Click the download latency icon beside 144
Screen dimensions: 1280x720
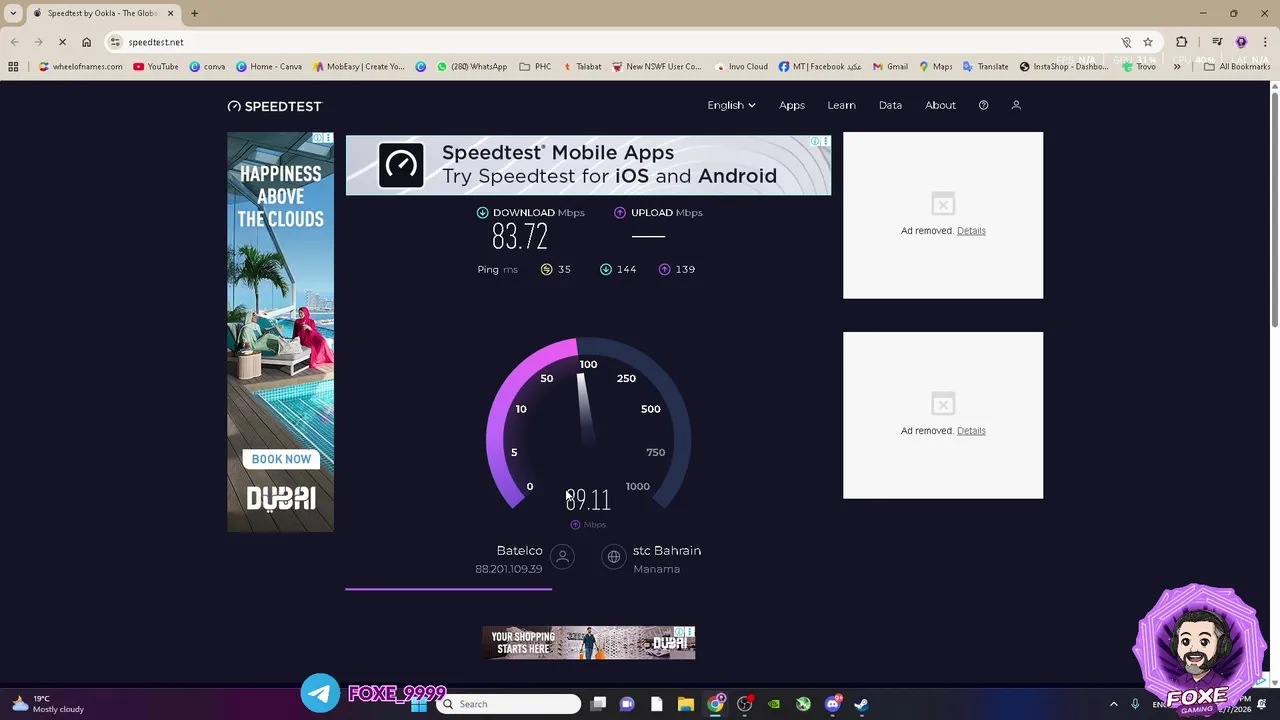(x=605, y=269)
